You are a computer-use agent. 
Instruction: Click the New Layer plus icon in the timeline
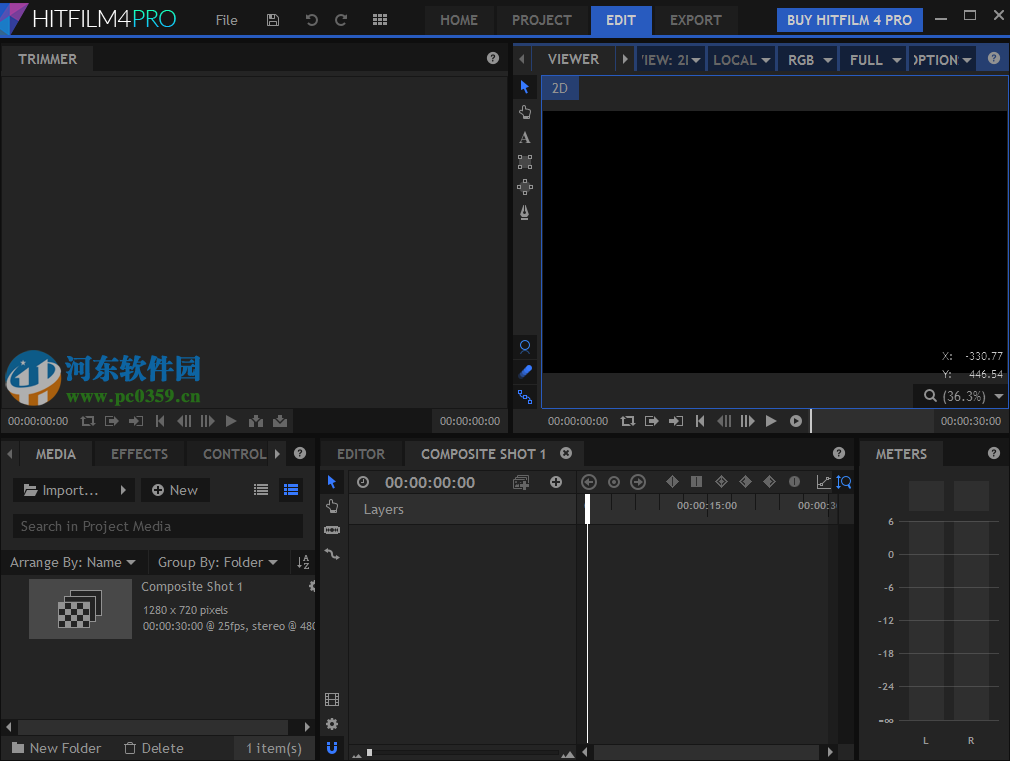(555, 482)
